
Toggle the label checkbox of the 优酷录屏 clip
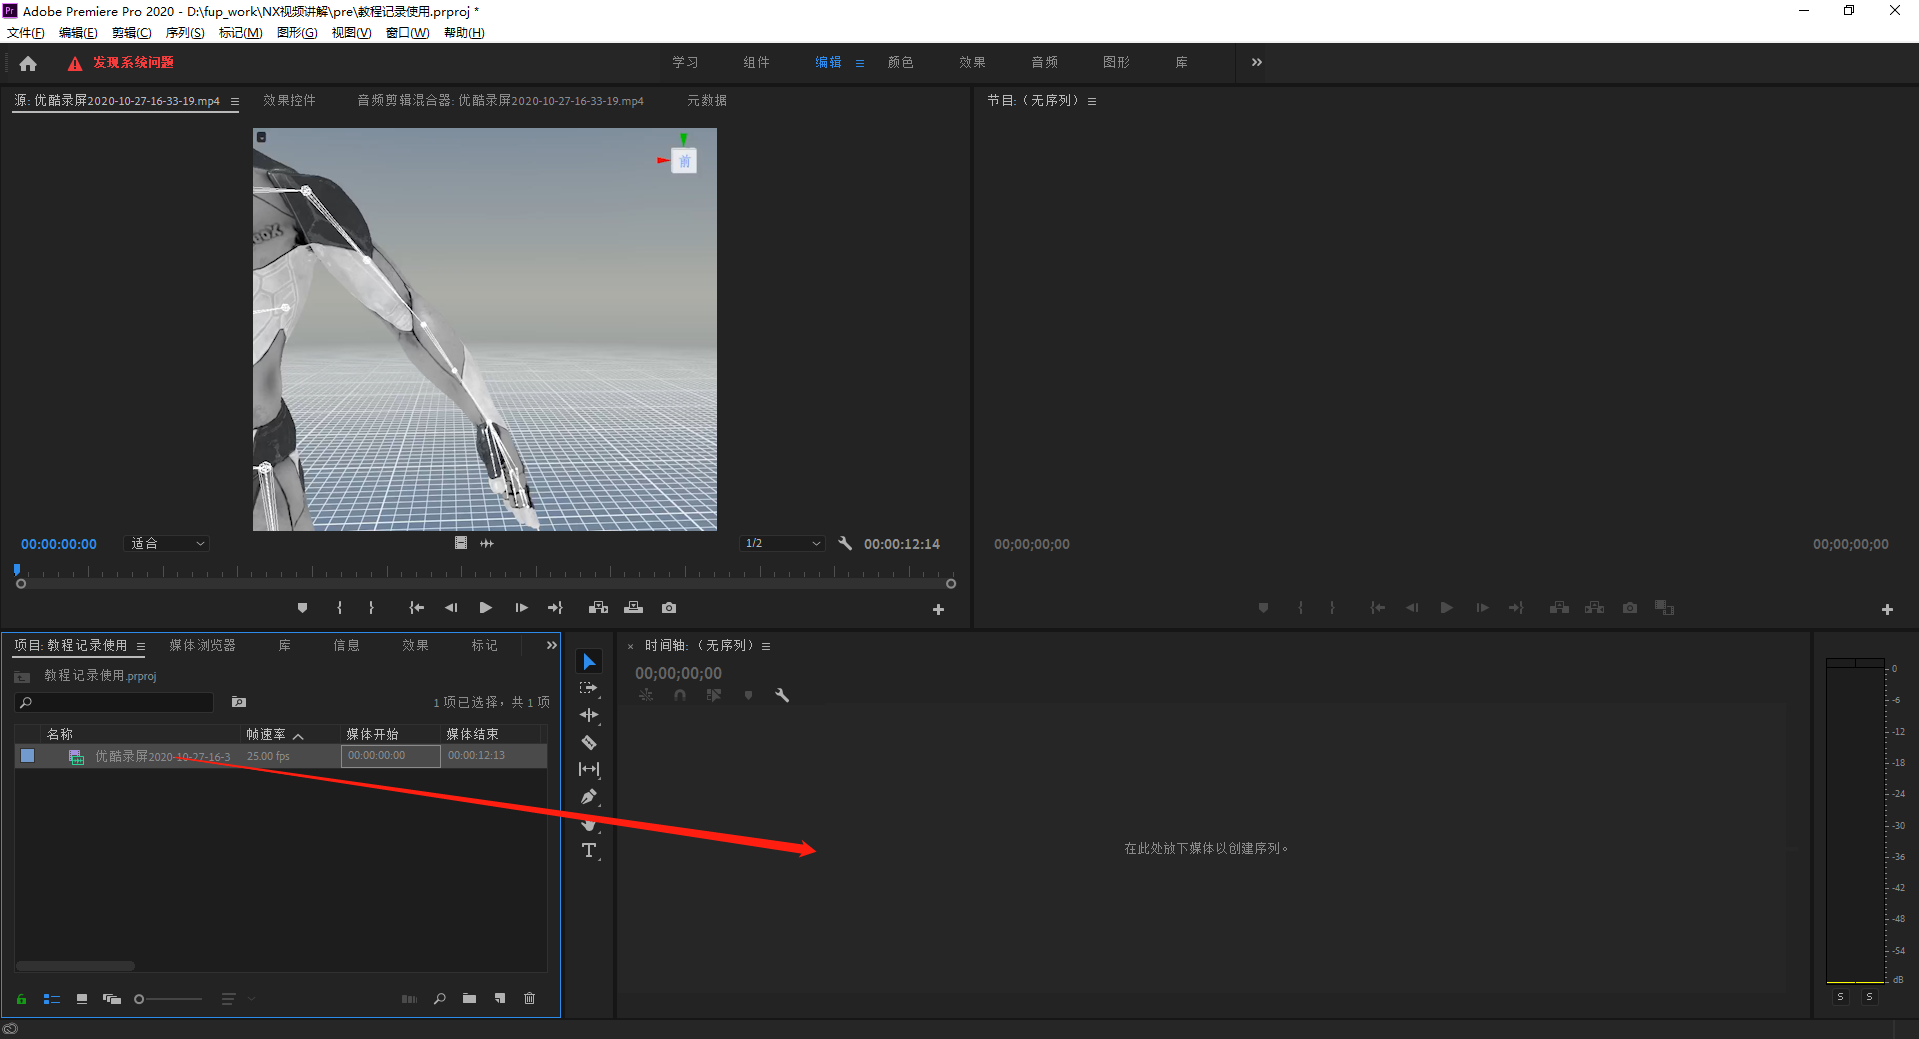[28, 756]
